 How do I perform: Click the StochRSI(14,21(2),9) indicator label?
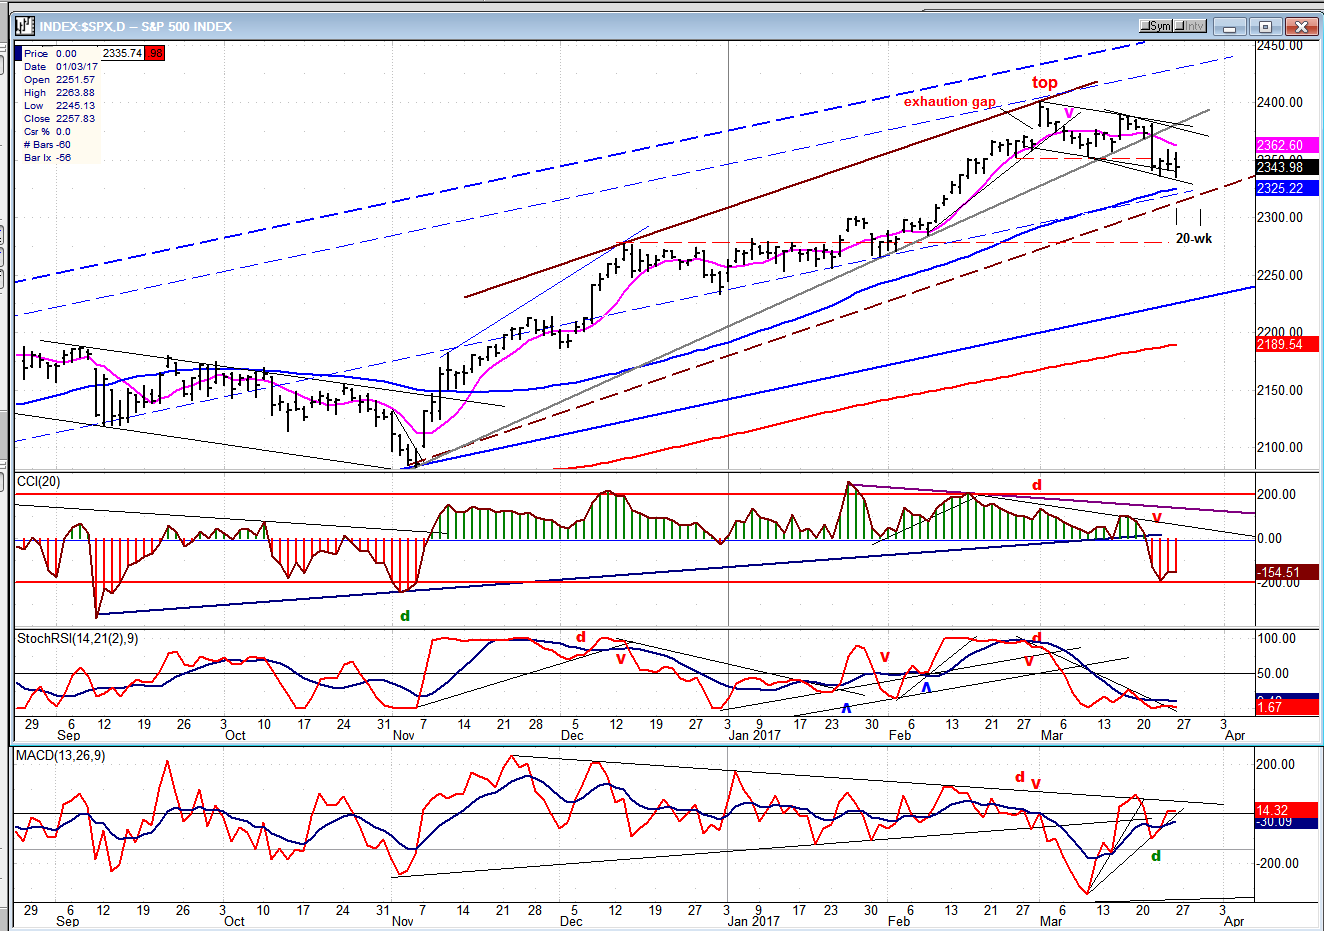[x=77, y=638]
